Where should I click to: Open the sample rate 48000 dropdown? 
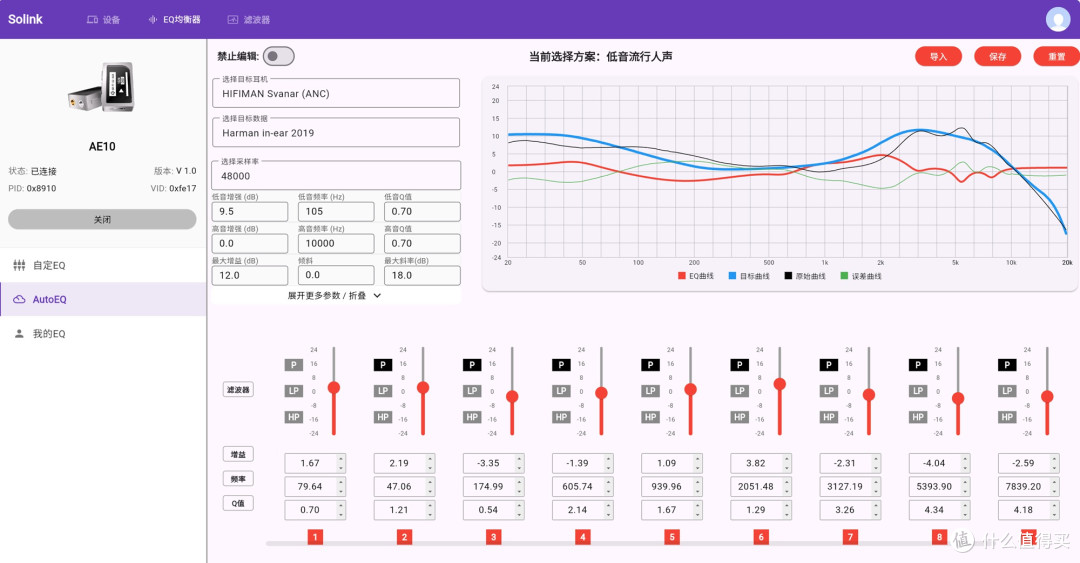point(336,175)
